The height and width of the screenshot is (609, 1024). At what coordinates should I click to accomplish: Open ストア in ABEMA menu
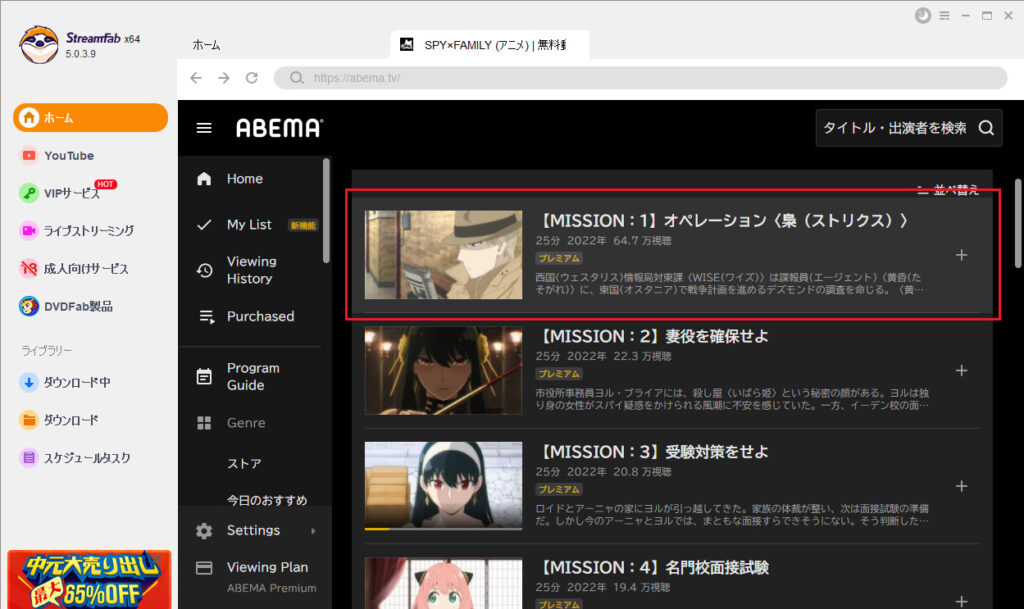point(244,463)
